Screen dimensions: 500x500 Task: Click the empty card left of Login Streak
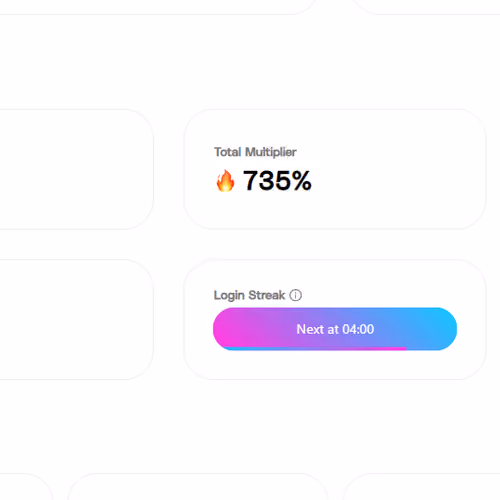[76, 319]
